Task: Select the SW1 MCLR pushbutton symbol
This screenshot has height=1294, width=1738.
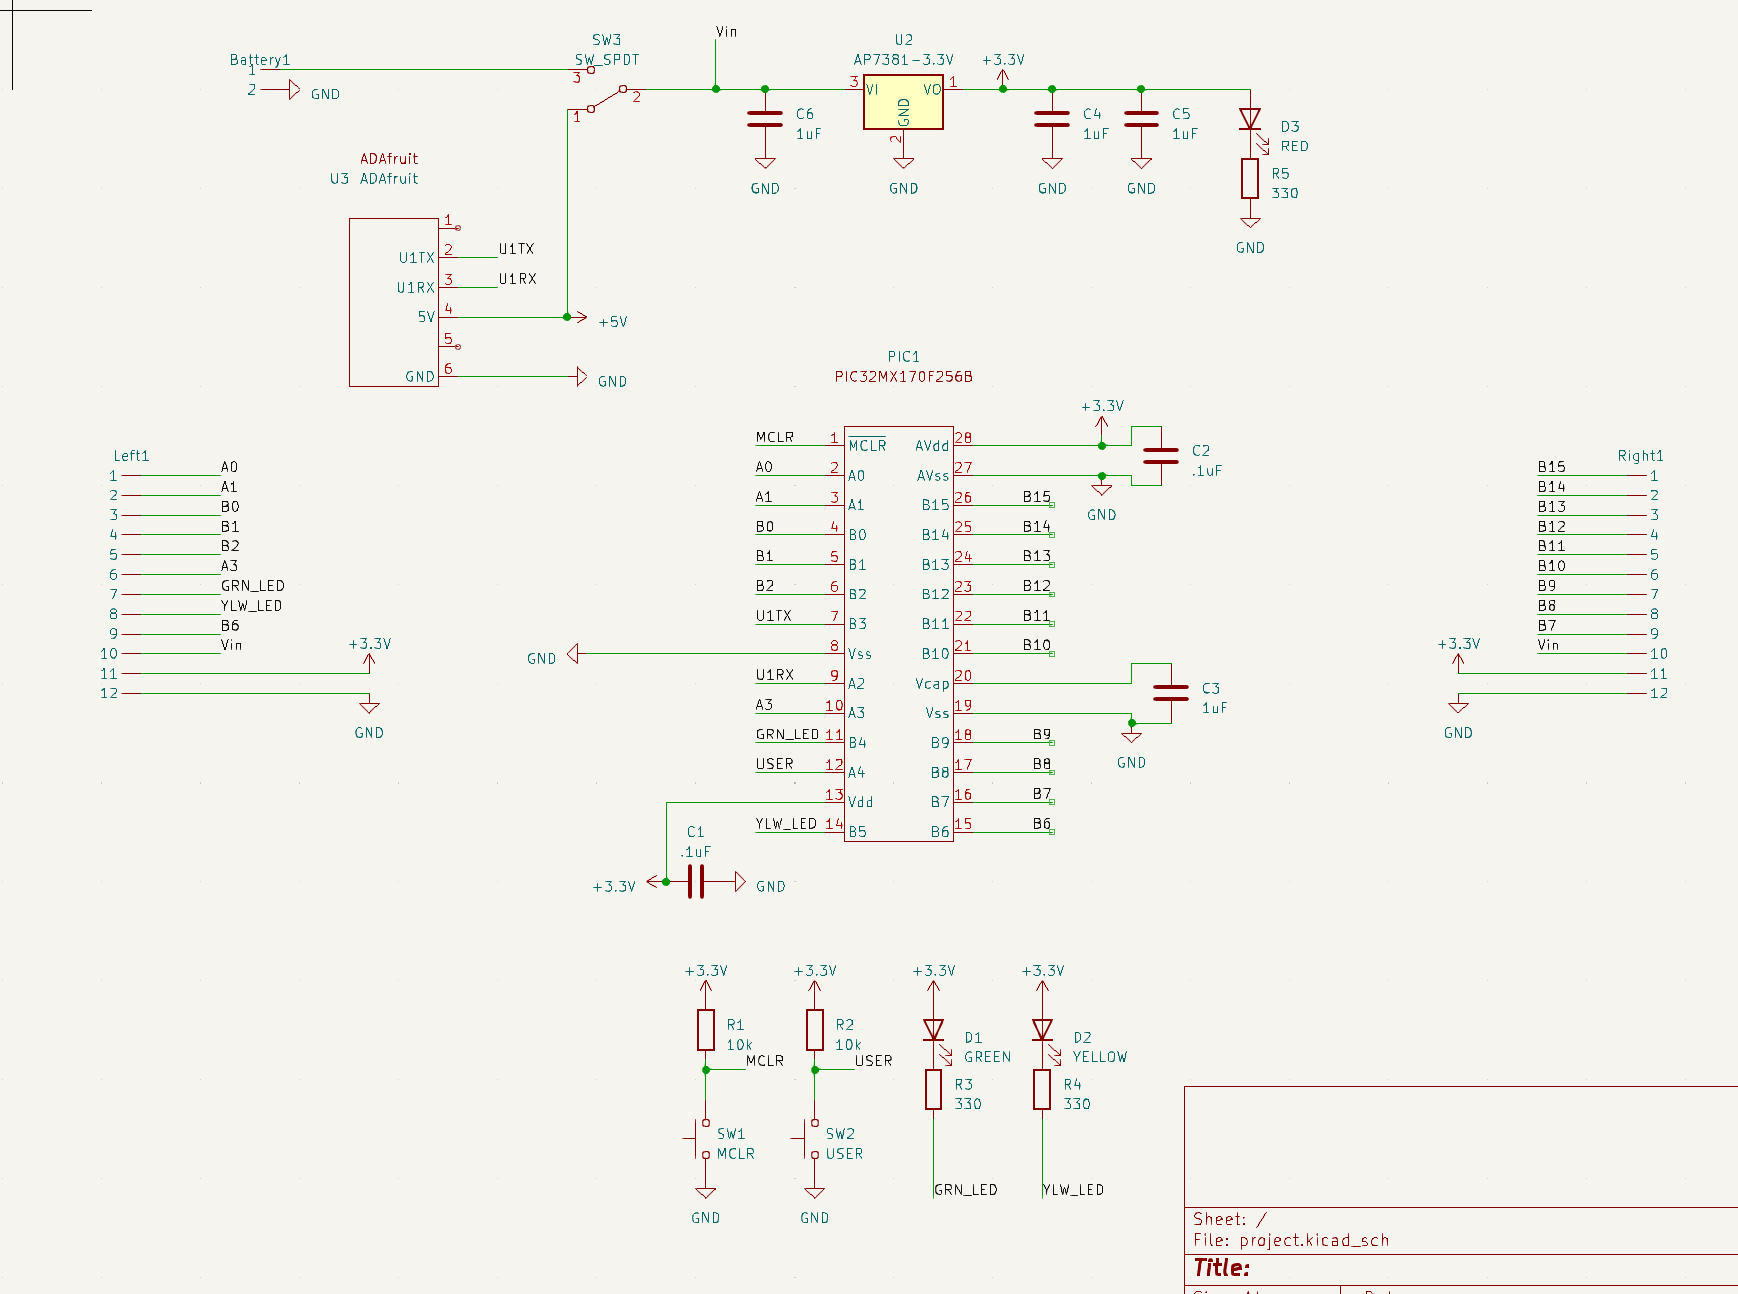Action: pyautogui.click(x=701, y=1139)
